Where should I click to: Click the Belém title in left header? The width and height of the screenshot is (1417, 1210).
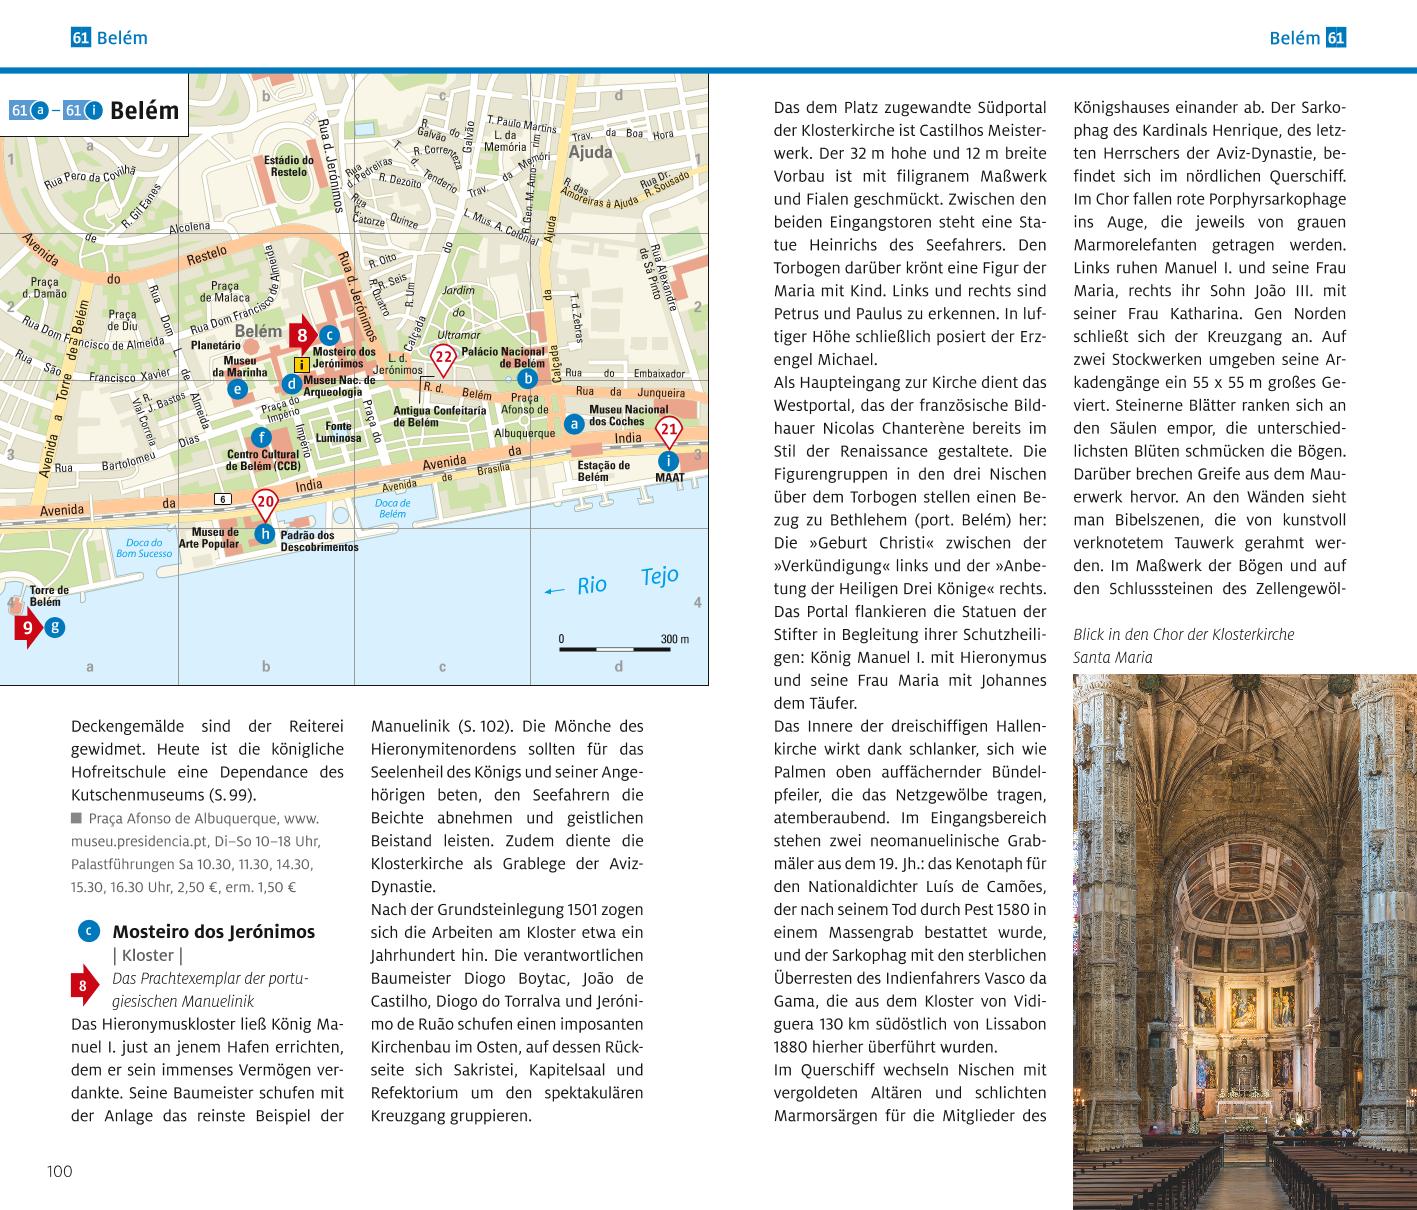tap(122, 38)
